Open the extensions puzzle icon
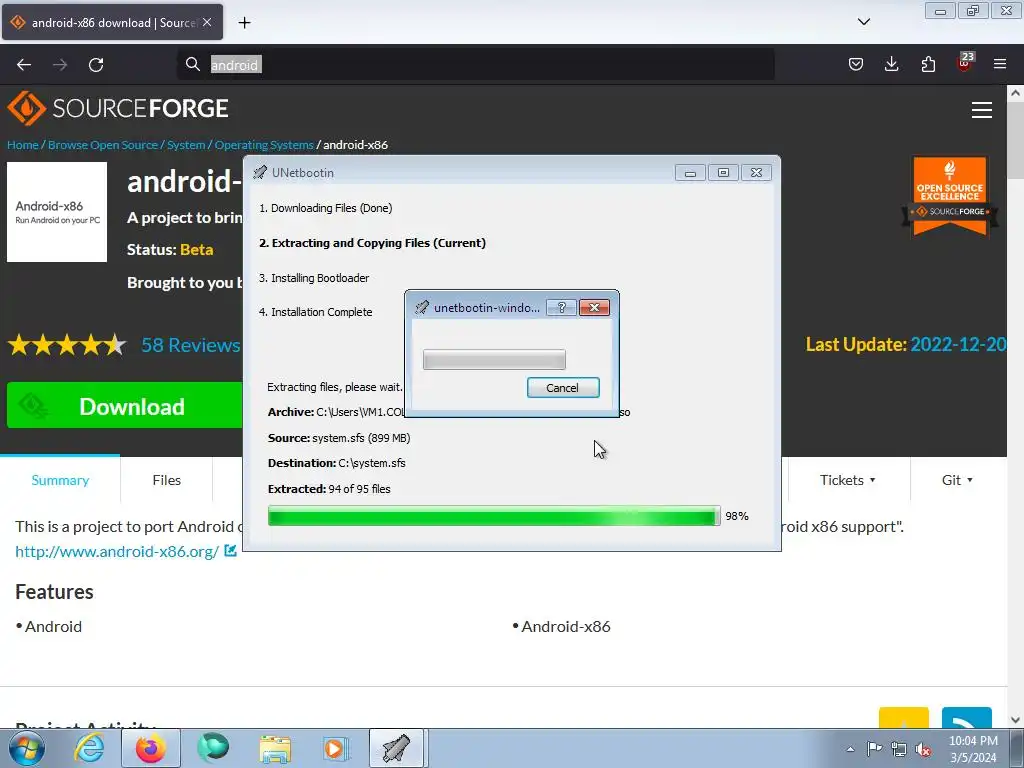 tap(928, 64)
